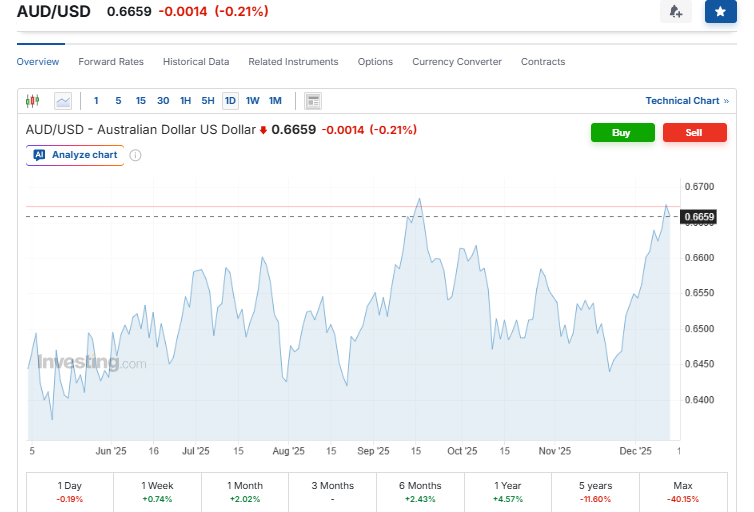The width and height of the screenshot is (754, 512).
Task: Click the Nov '25 date axis label
Action: (x=554, y=451)
